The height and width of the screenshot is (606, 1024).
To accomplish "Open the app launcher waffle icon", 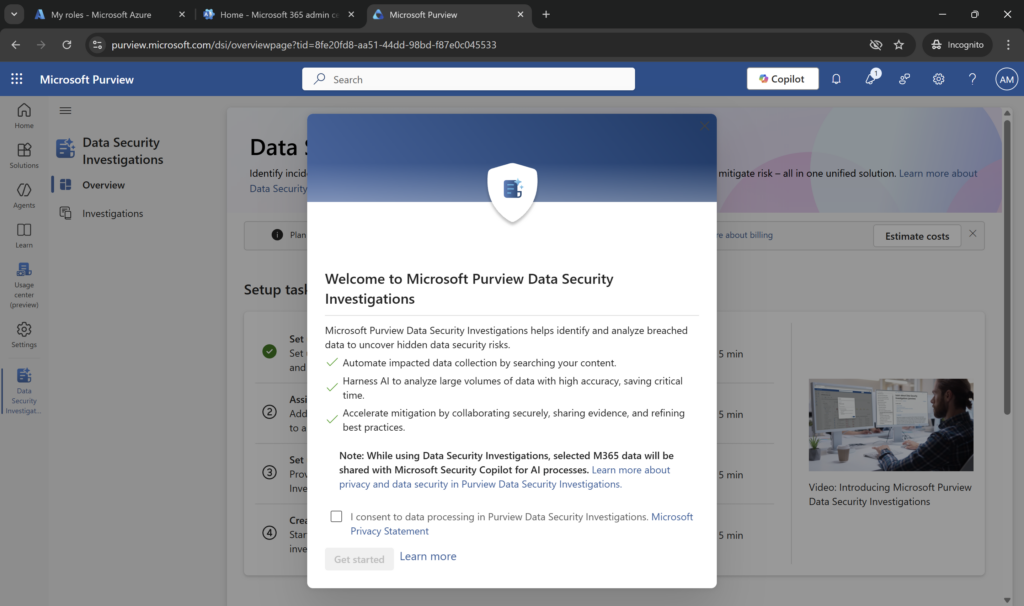I will pyautogui.click(x=17, y=79).
